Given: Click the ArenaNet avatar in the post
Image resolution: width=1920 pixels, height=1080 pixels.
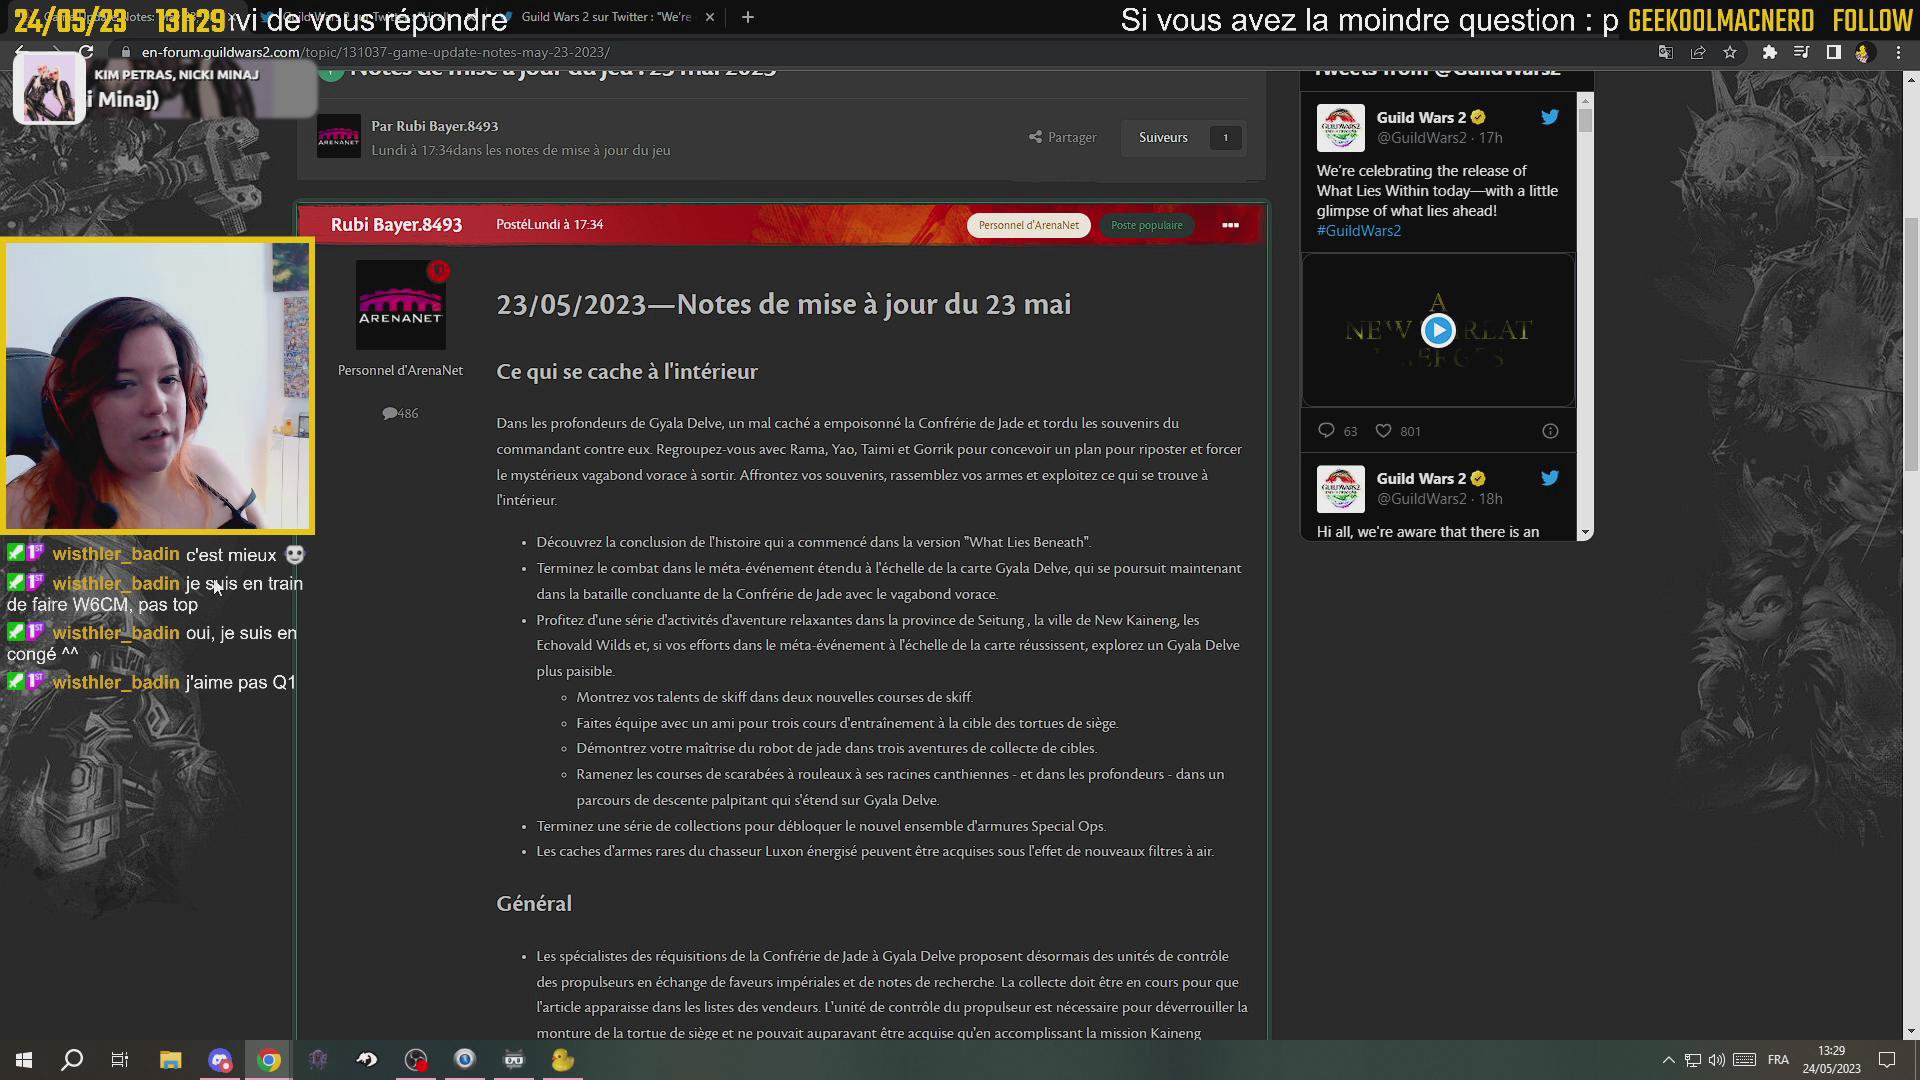Looking at the screenshot, I should click(400, 305).
